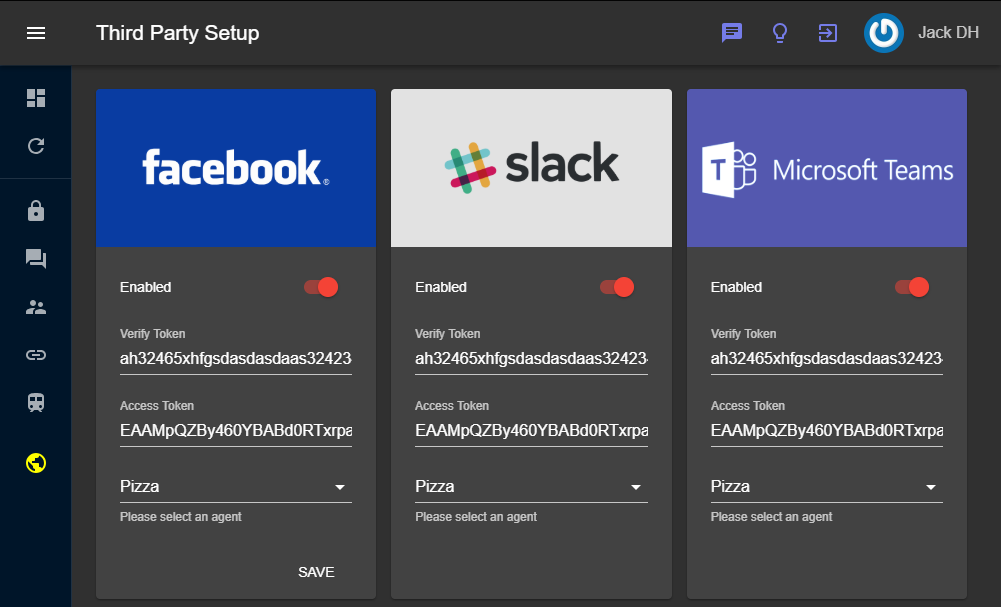Click the people group icon in sidebar
This screenshot has height=607, width=1001.
pyautogui.click(x=36, y=307)
